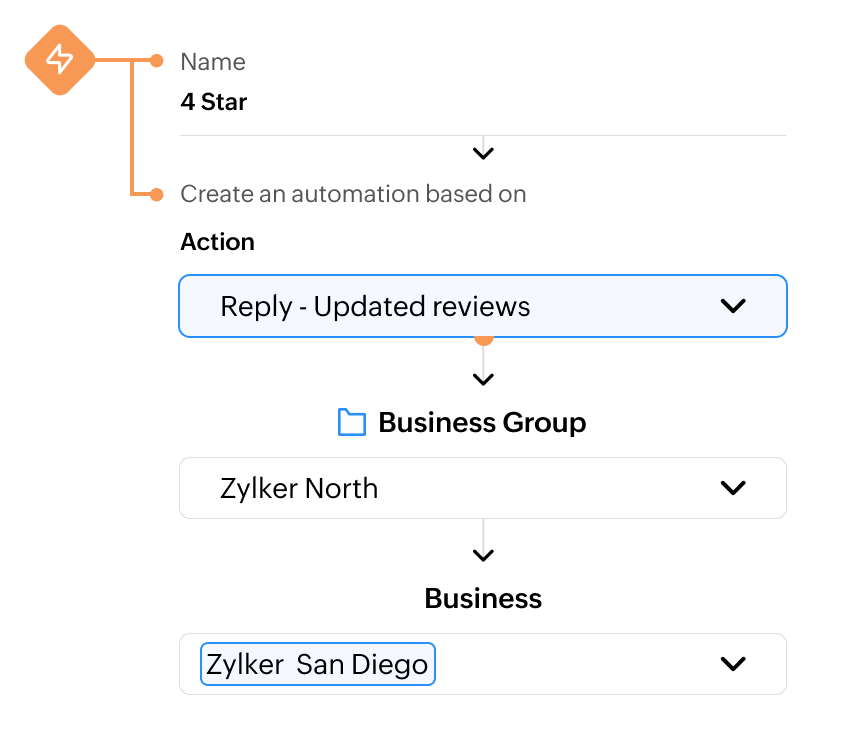The height and width of the screenshot is (740, 850).
Task: Click the orange bullet beside Create an automation
Action: (x=156, y=194)
